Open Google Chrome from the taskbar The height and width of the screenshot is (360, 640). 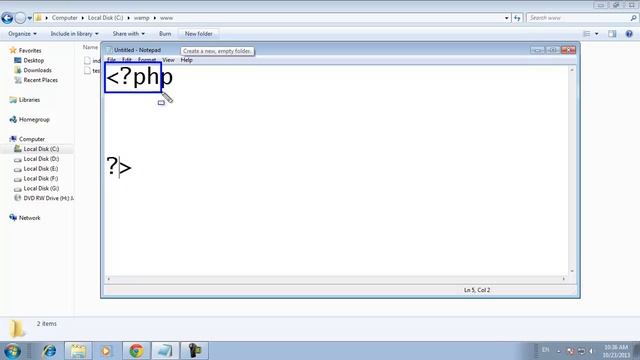pyautogui.click(x=136, y=351)
